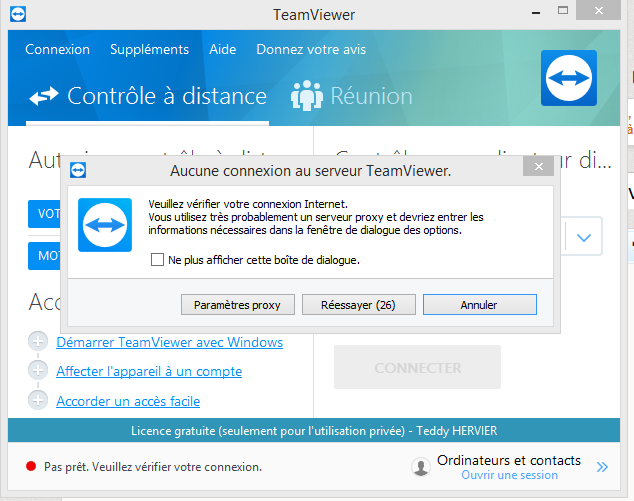
Task: Click the large TeamViewer logo in the header
Action: click(568, 78)
